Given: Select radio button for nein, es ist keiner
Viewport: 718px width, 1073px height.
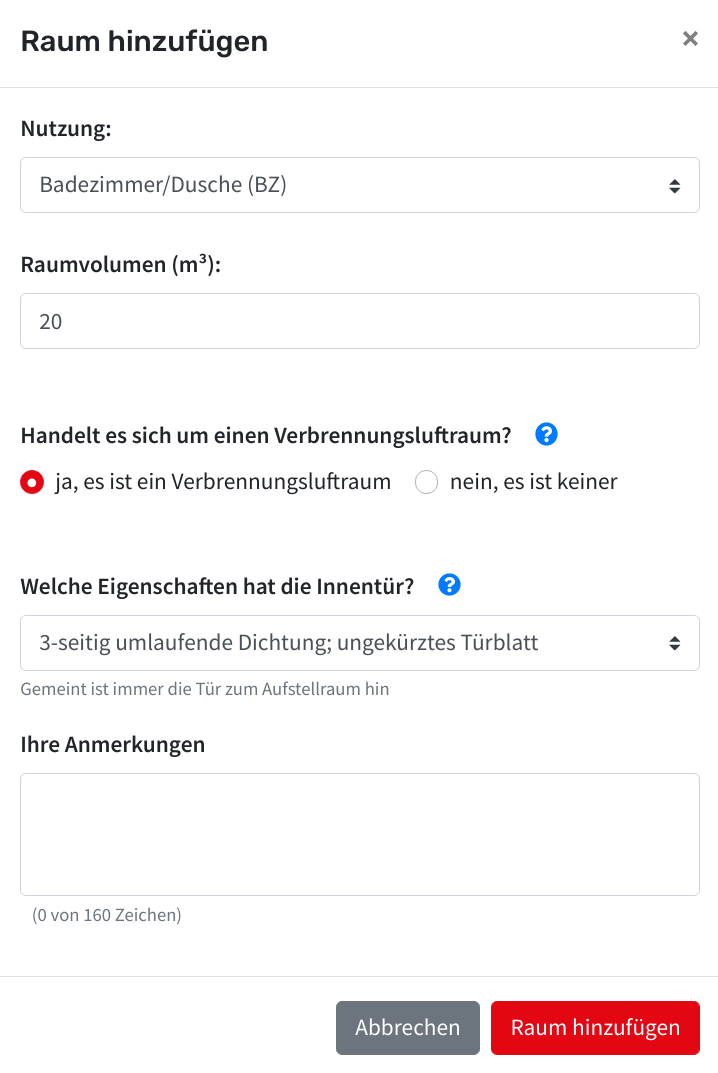Looking at the screenshot, I should pos(426,482).
